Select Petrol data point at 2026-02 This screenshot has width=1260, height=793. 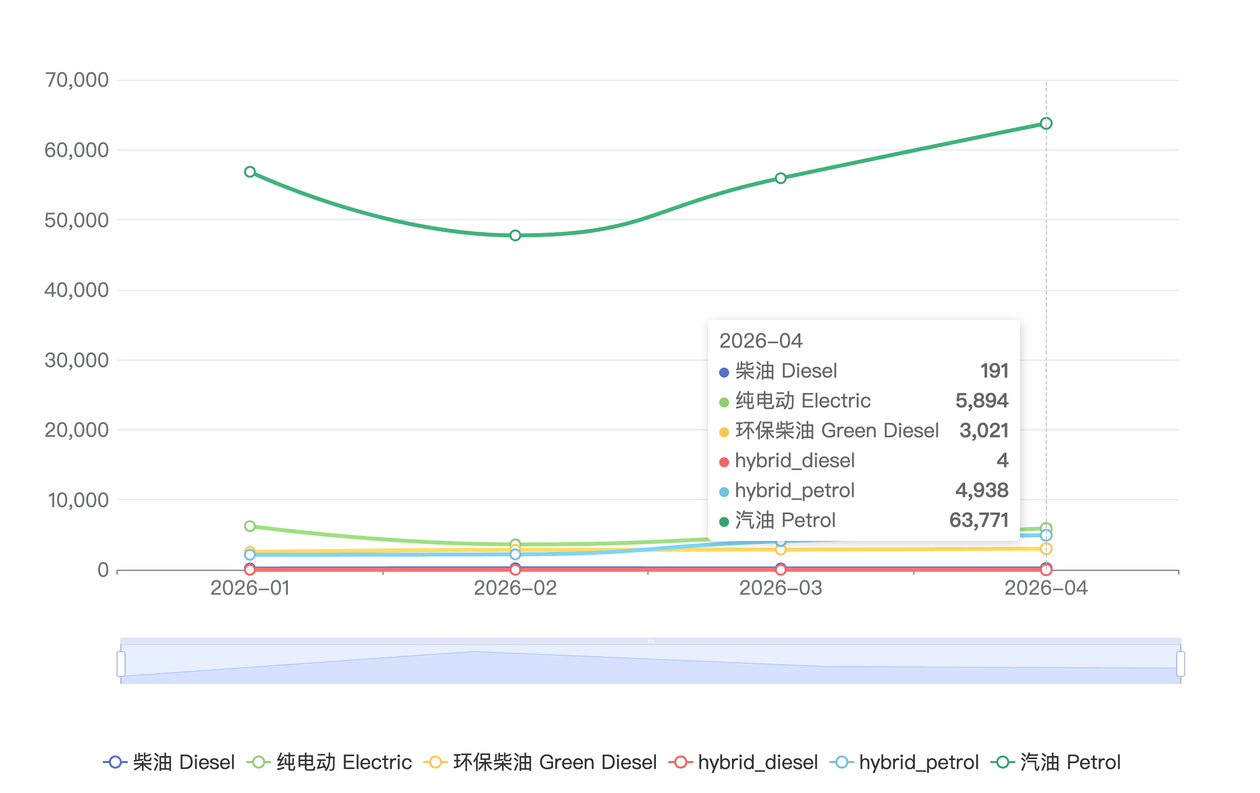pyautogui.click(x=516, y=236)
